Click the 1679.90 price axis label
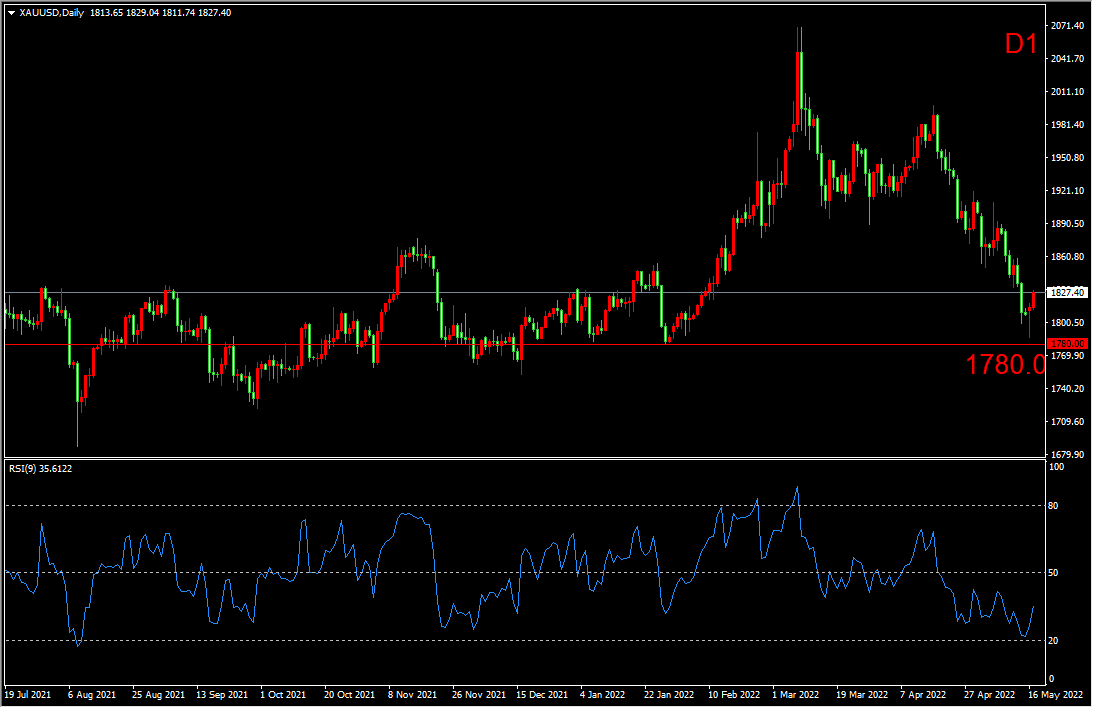The width and height of the screenshot is (1093, 708). point(1066,454)
